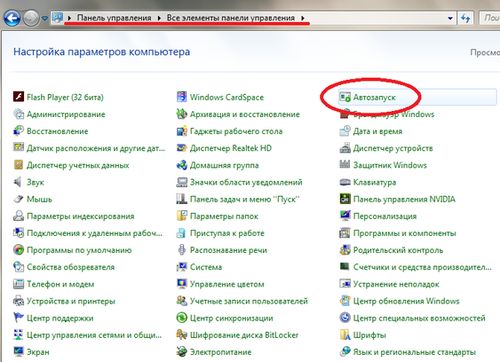The height and width of the screenshot is (362, 500).
Task: Open the Flash Player (32 бита) icon
Action: coord(18,97)
